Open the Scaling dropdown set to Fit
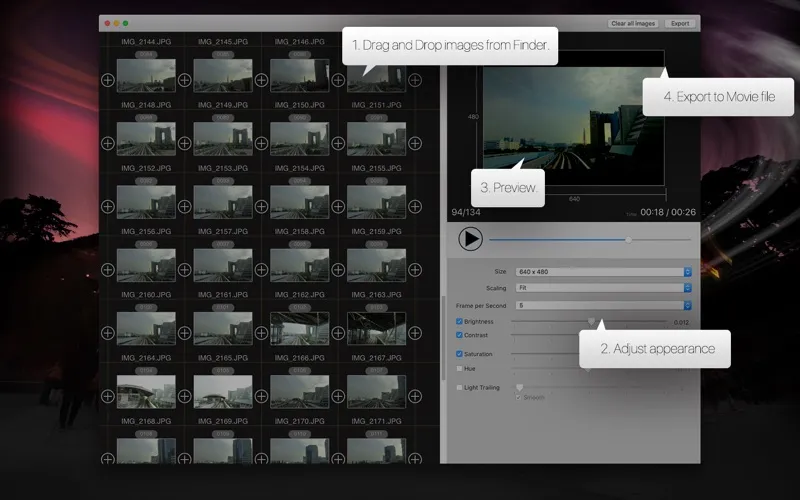This screenshot has height=500, width=800. [x=604, y=288]
